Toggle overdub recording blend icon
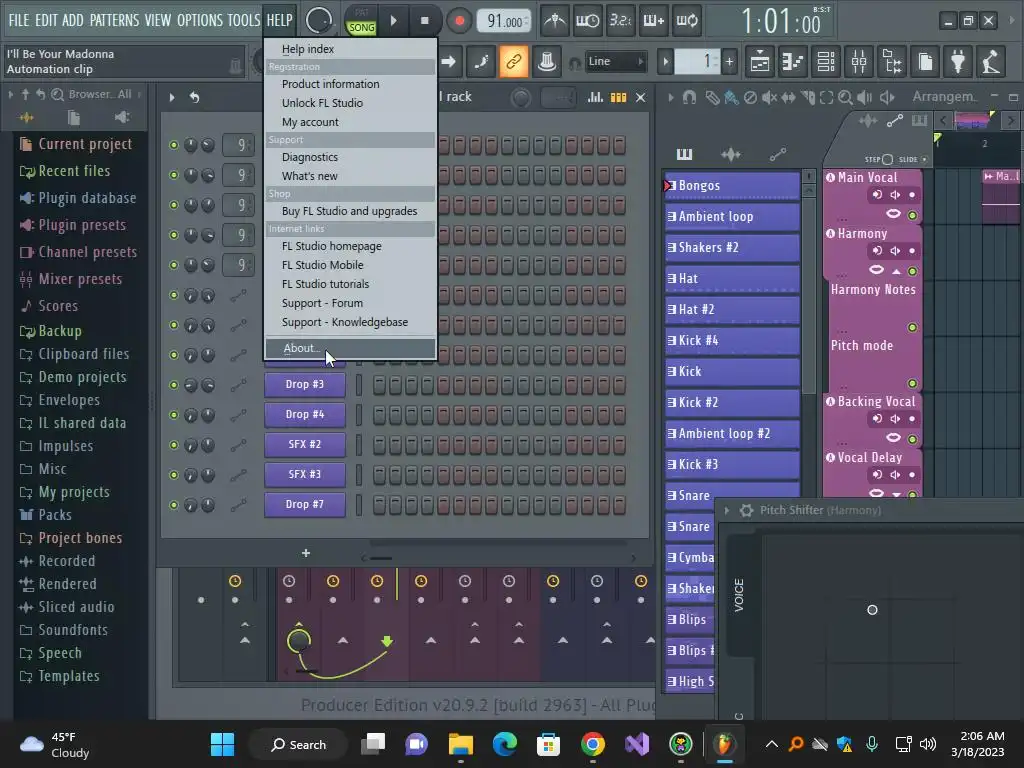 pos(654,21)
